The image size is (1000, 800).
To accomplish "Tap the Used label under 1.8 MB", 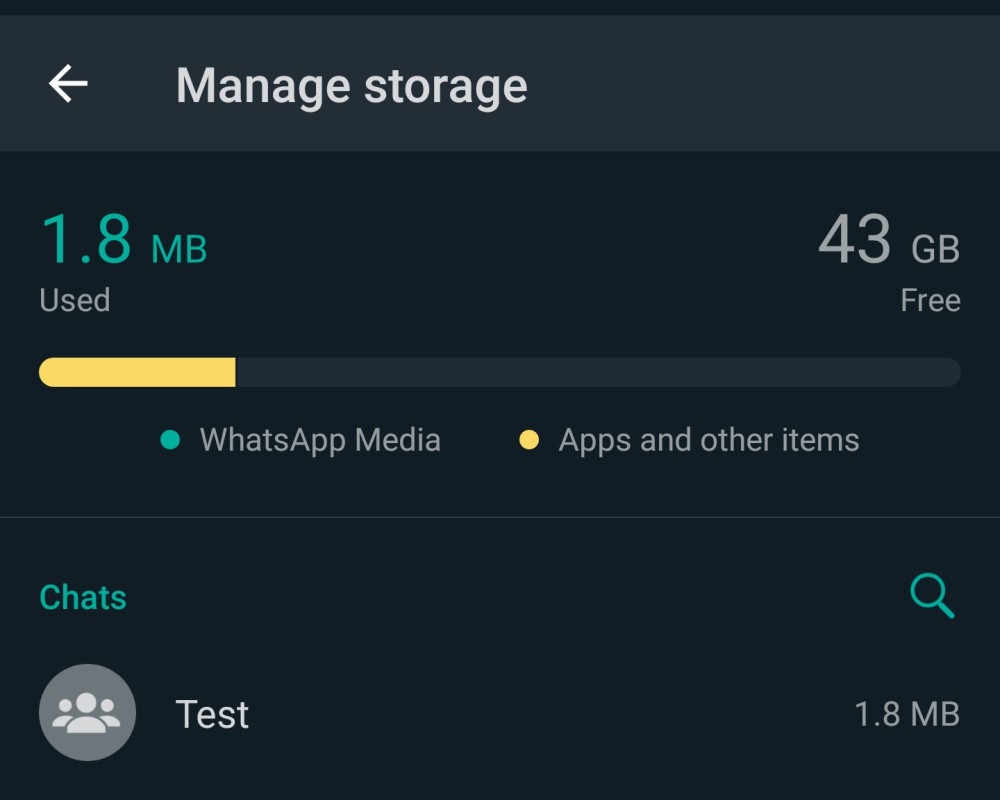I will tap(75, 300).
